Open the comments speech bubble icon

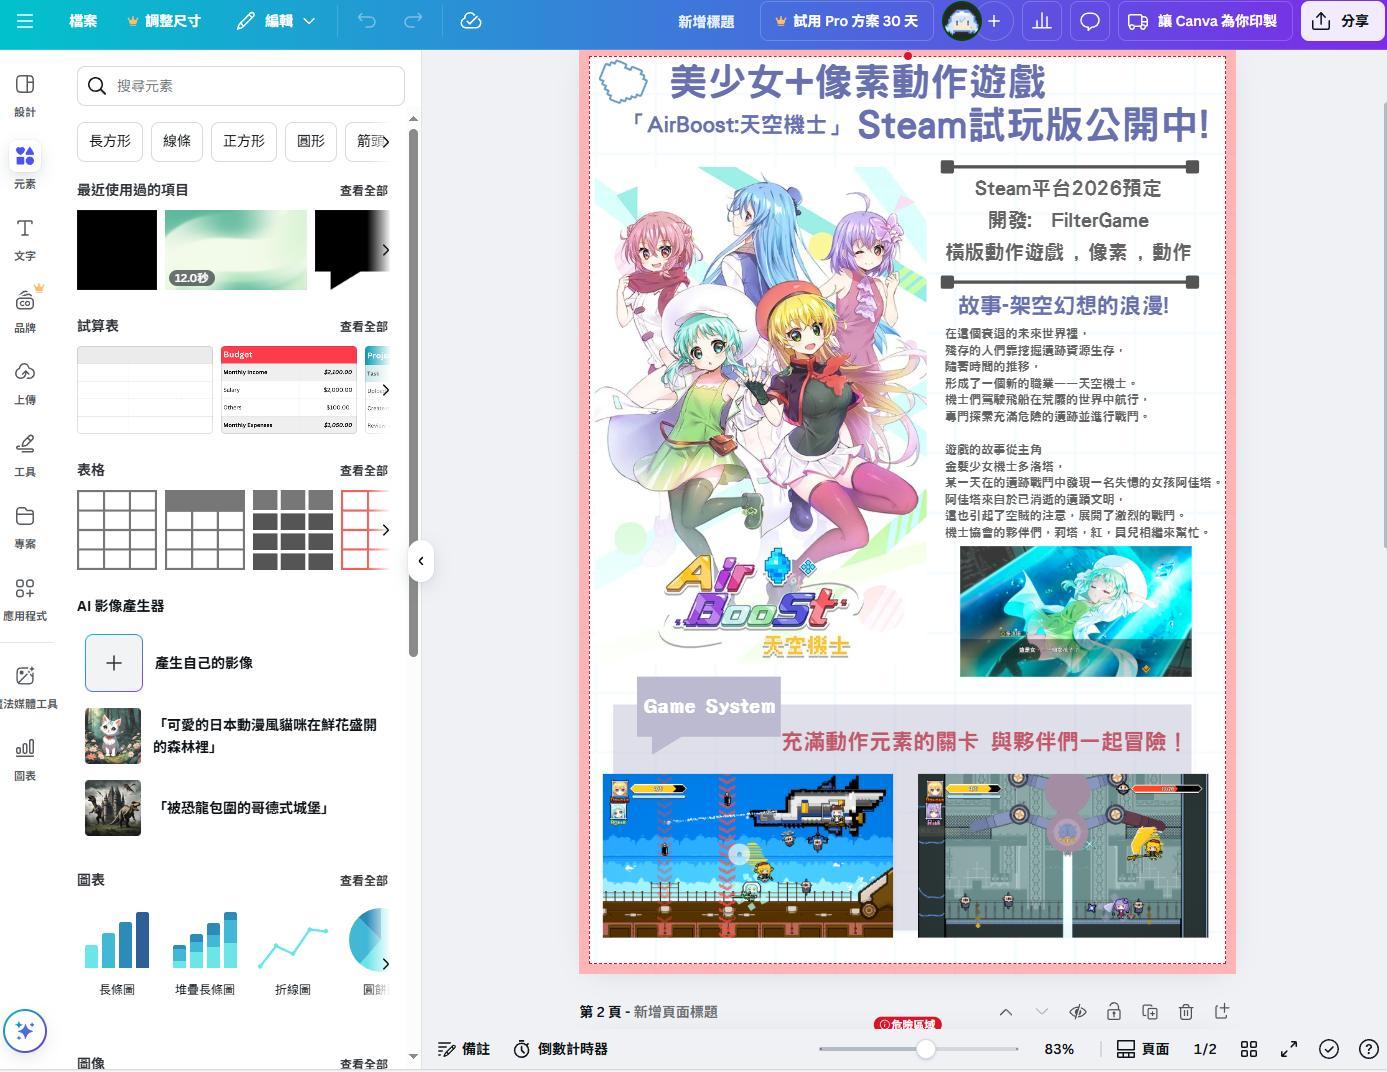pyautogui.click(x=1090, y=21)
